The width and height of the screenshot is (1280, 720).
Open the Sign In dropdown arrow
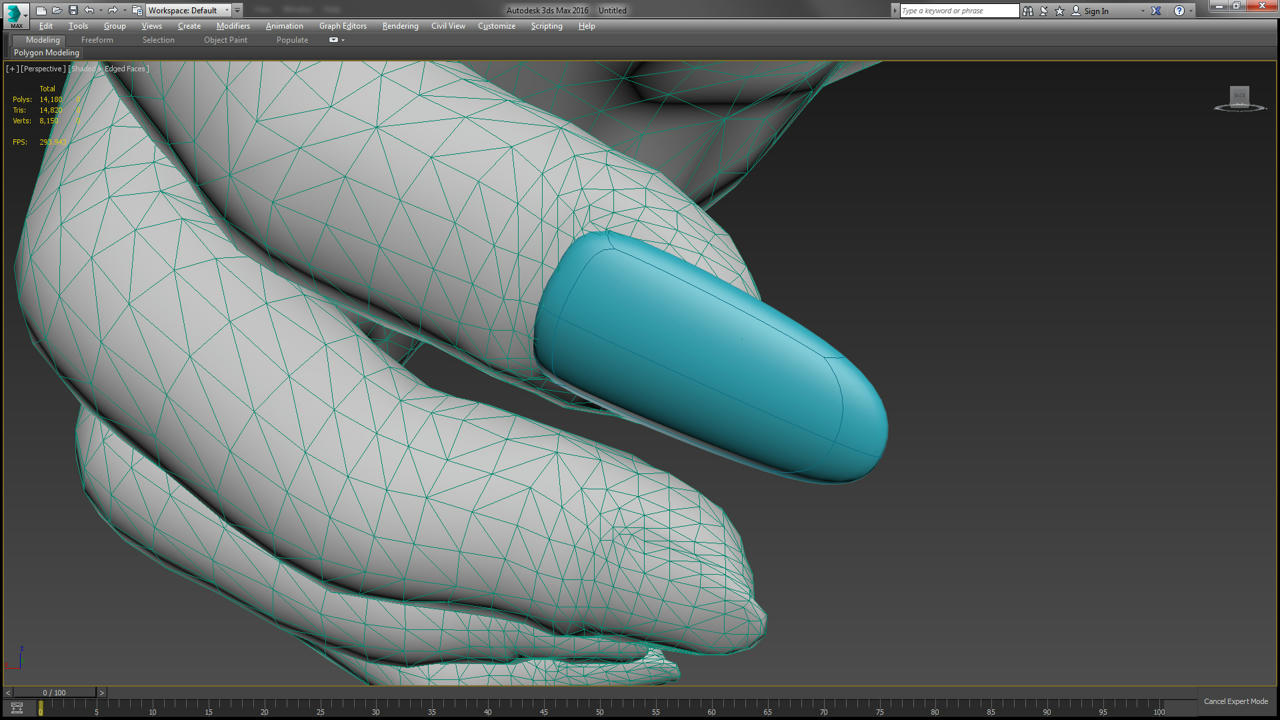click(1143, 11)
